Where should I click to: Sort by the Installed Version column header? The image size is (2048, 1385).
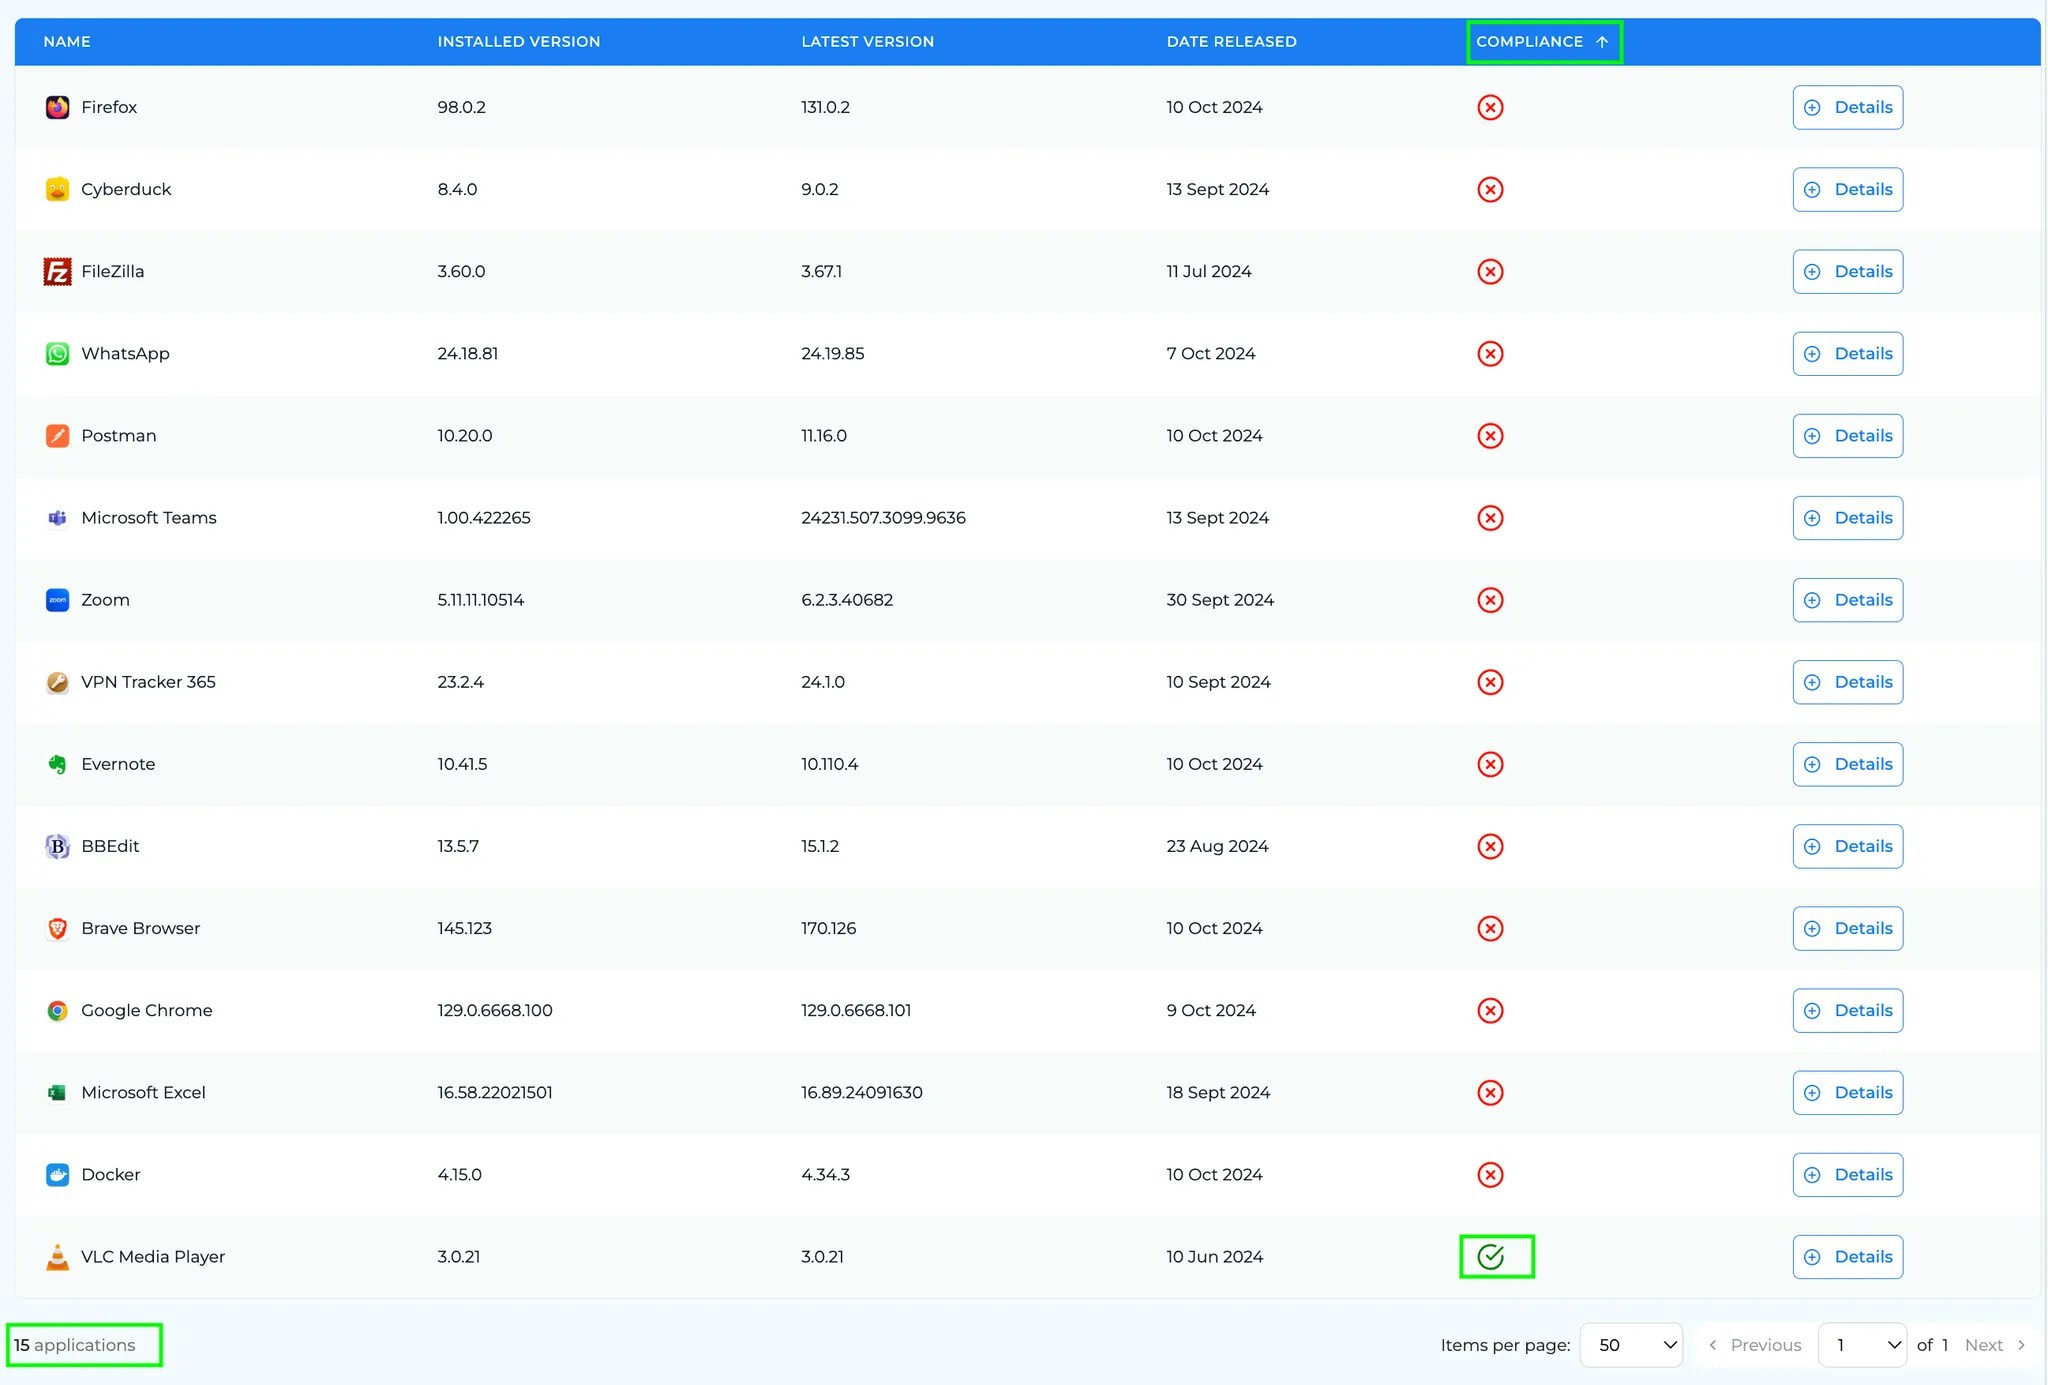point(518,42)
